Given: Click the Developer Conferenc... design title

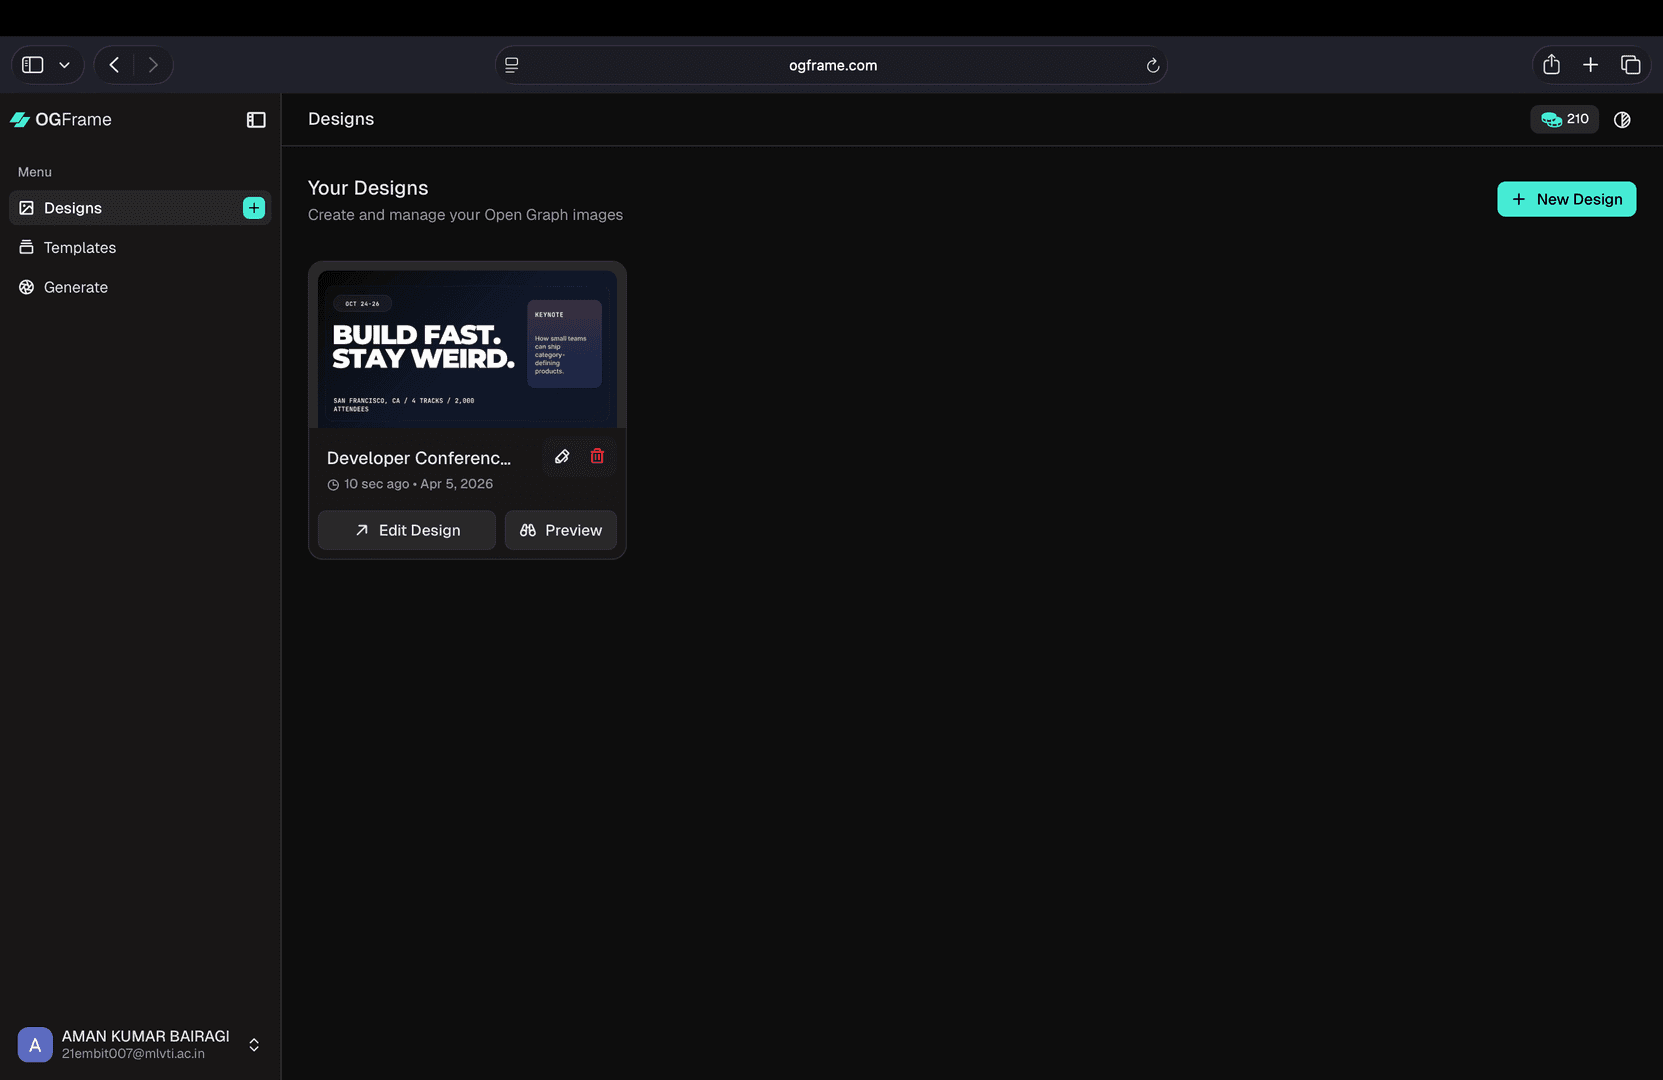Looking at the screenshot, I should (x=418, y=458).
